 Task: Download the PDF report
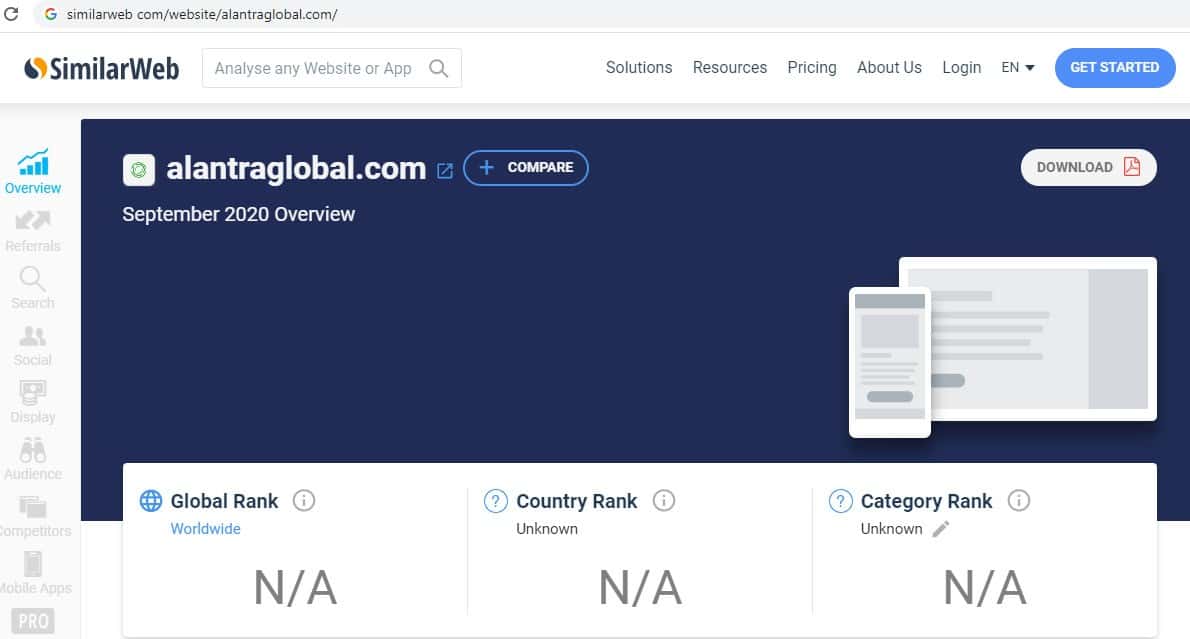pos(1088,168)
